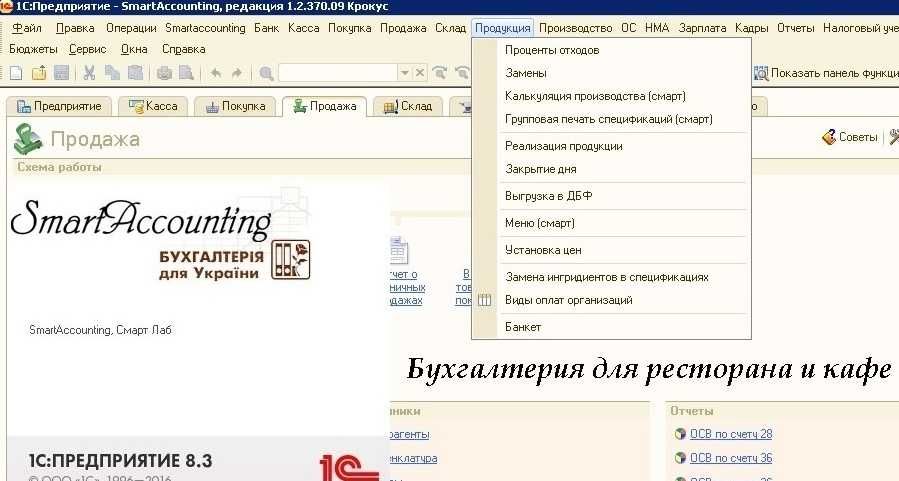The image size is (899, 481).
Task: Open the Покупка menu in menu bar
Action: (350, 28)
